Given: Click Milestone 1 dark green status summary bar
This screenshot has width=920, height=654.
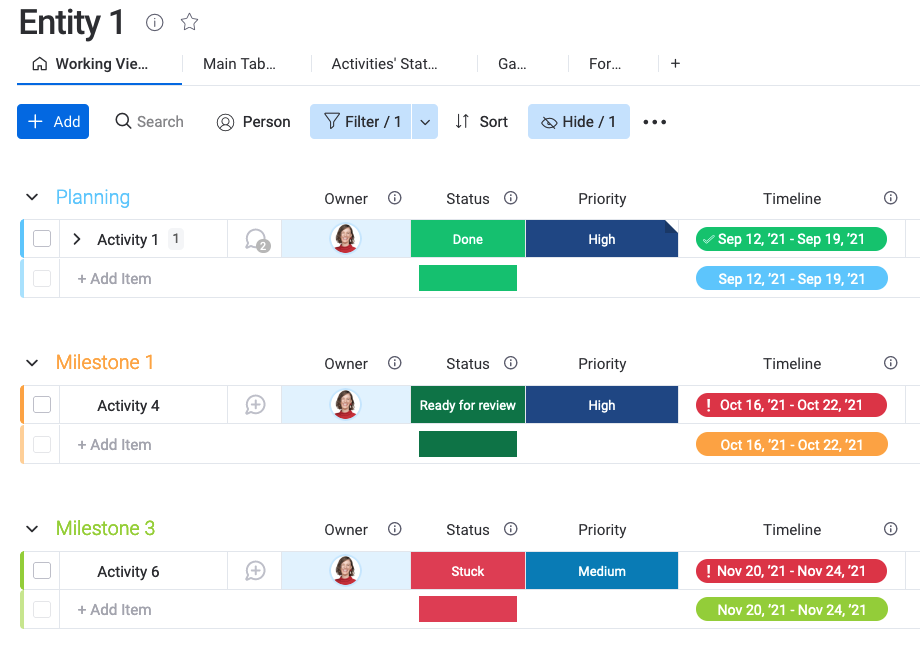Looking at the screenshot, I should tap(468, 444).
